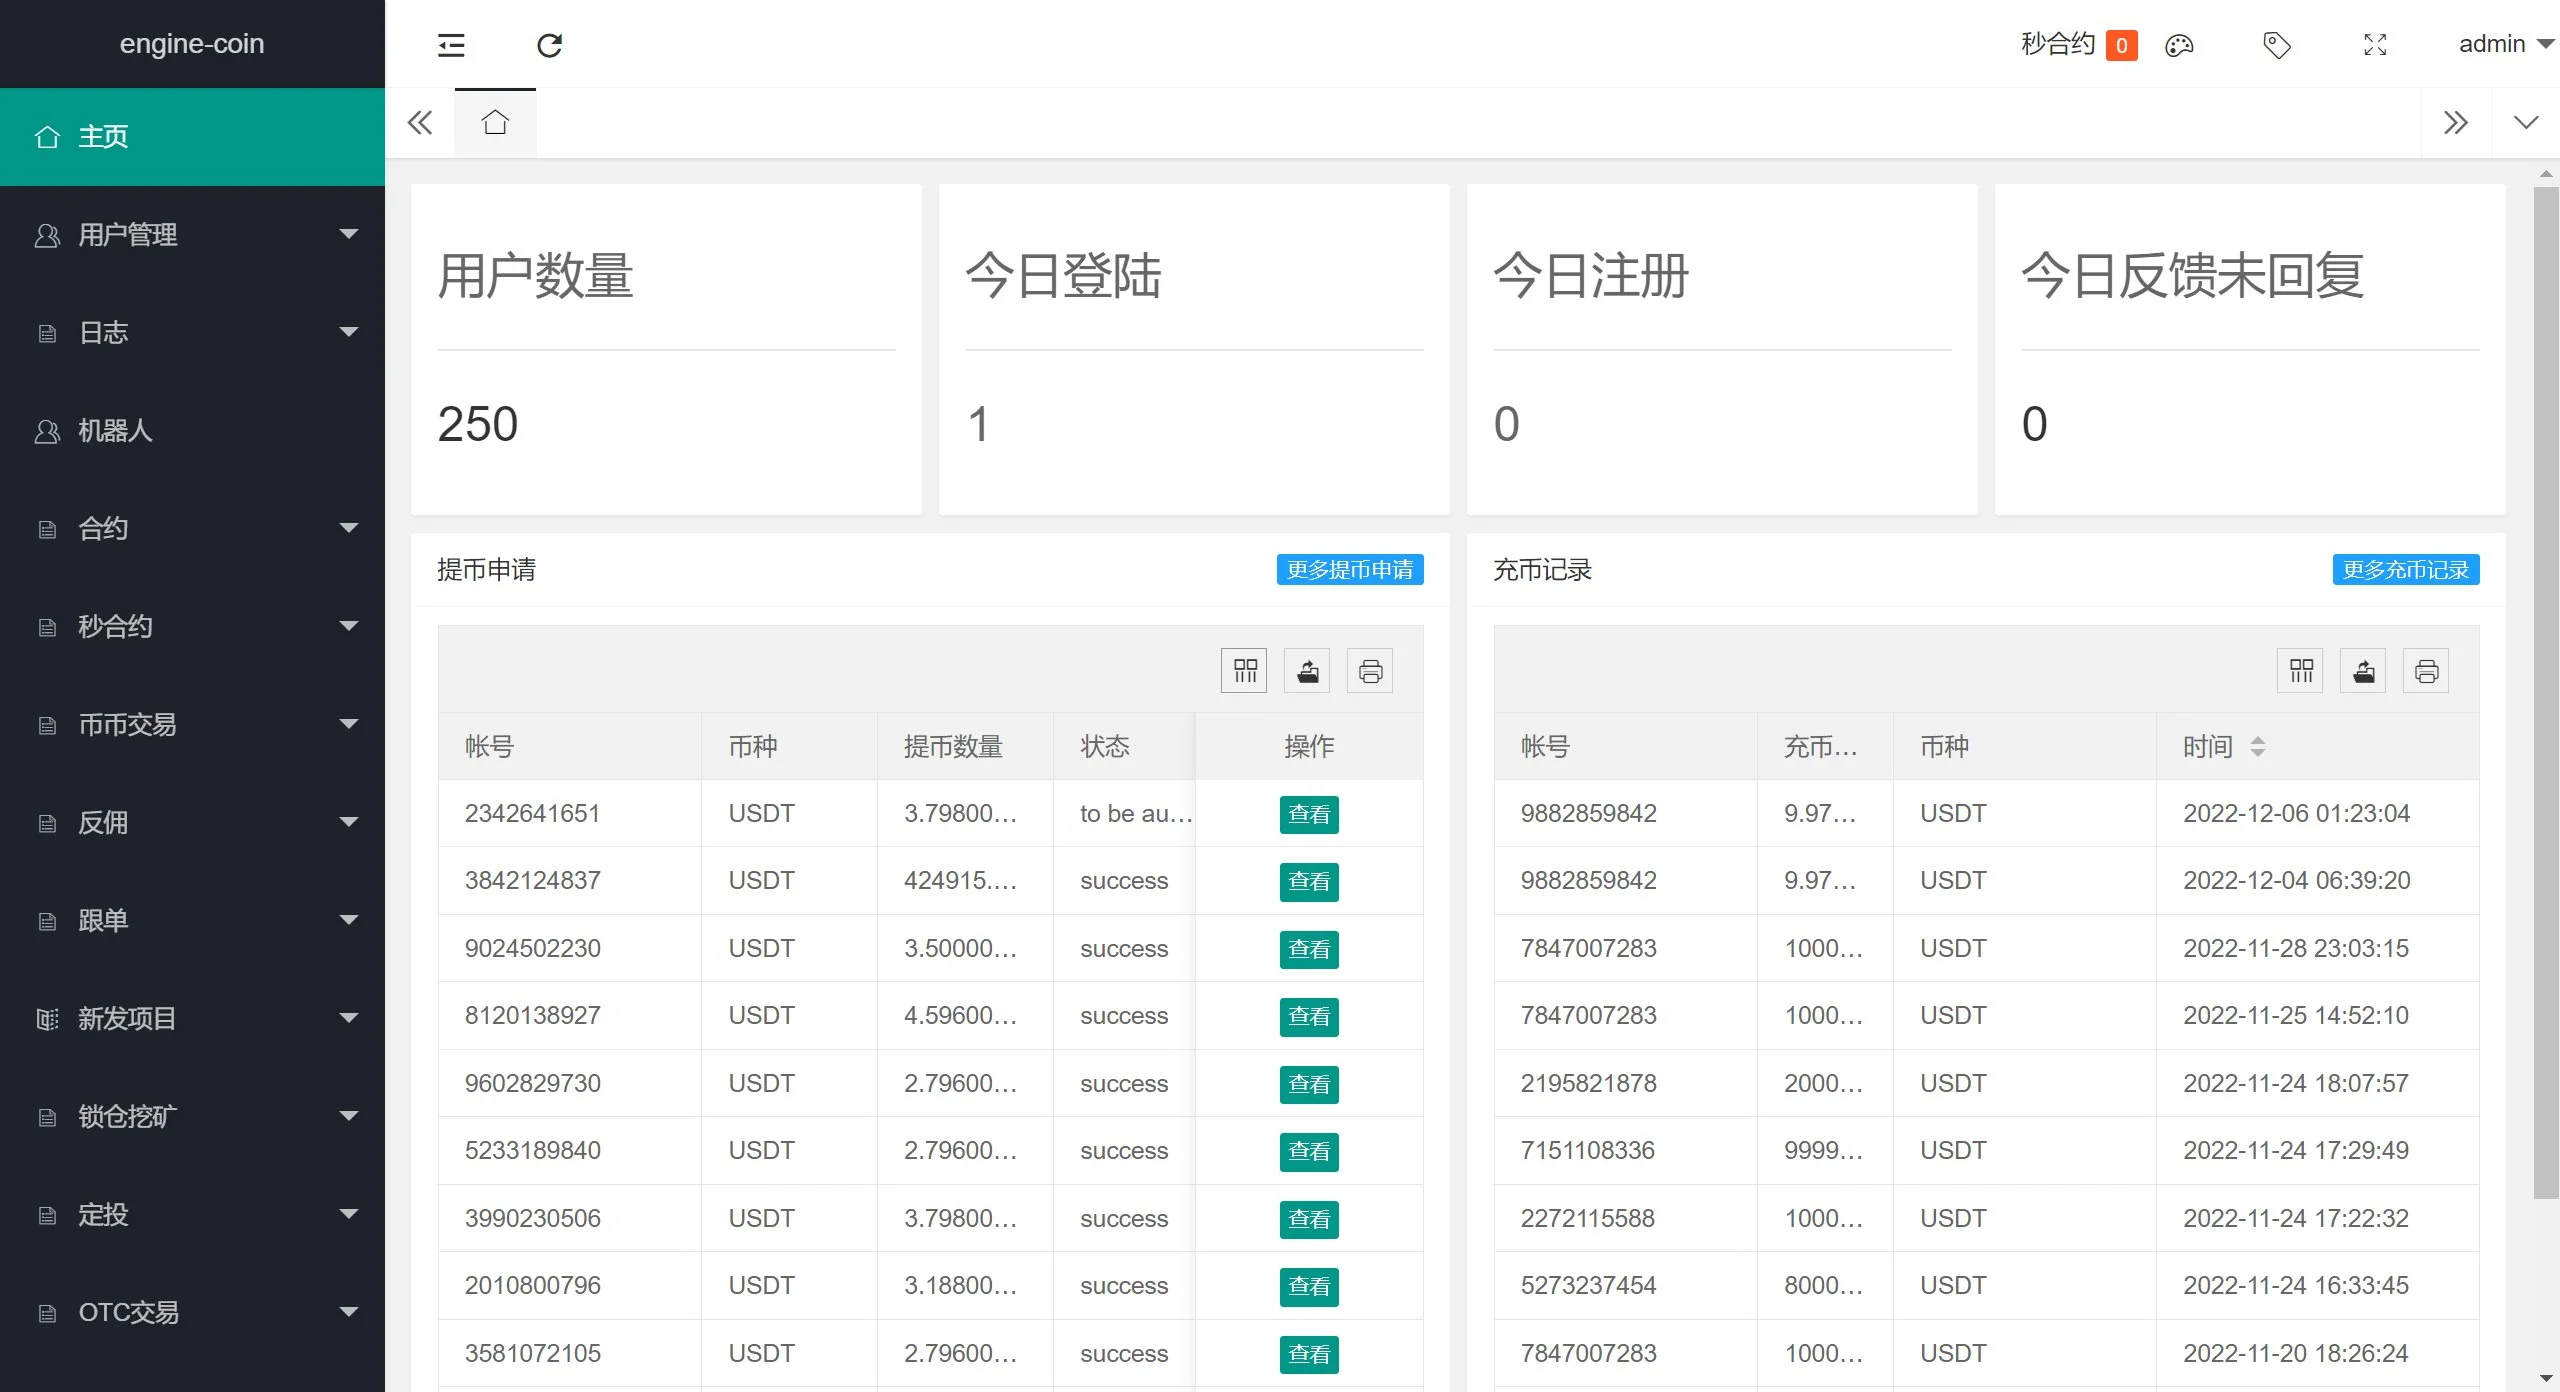Open the admin user dropdown
The image size is (2560, 1392).
click(2505, 44)
